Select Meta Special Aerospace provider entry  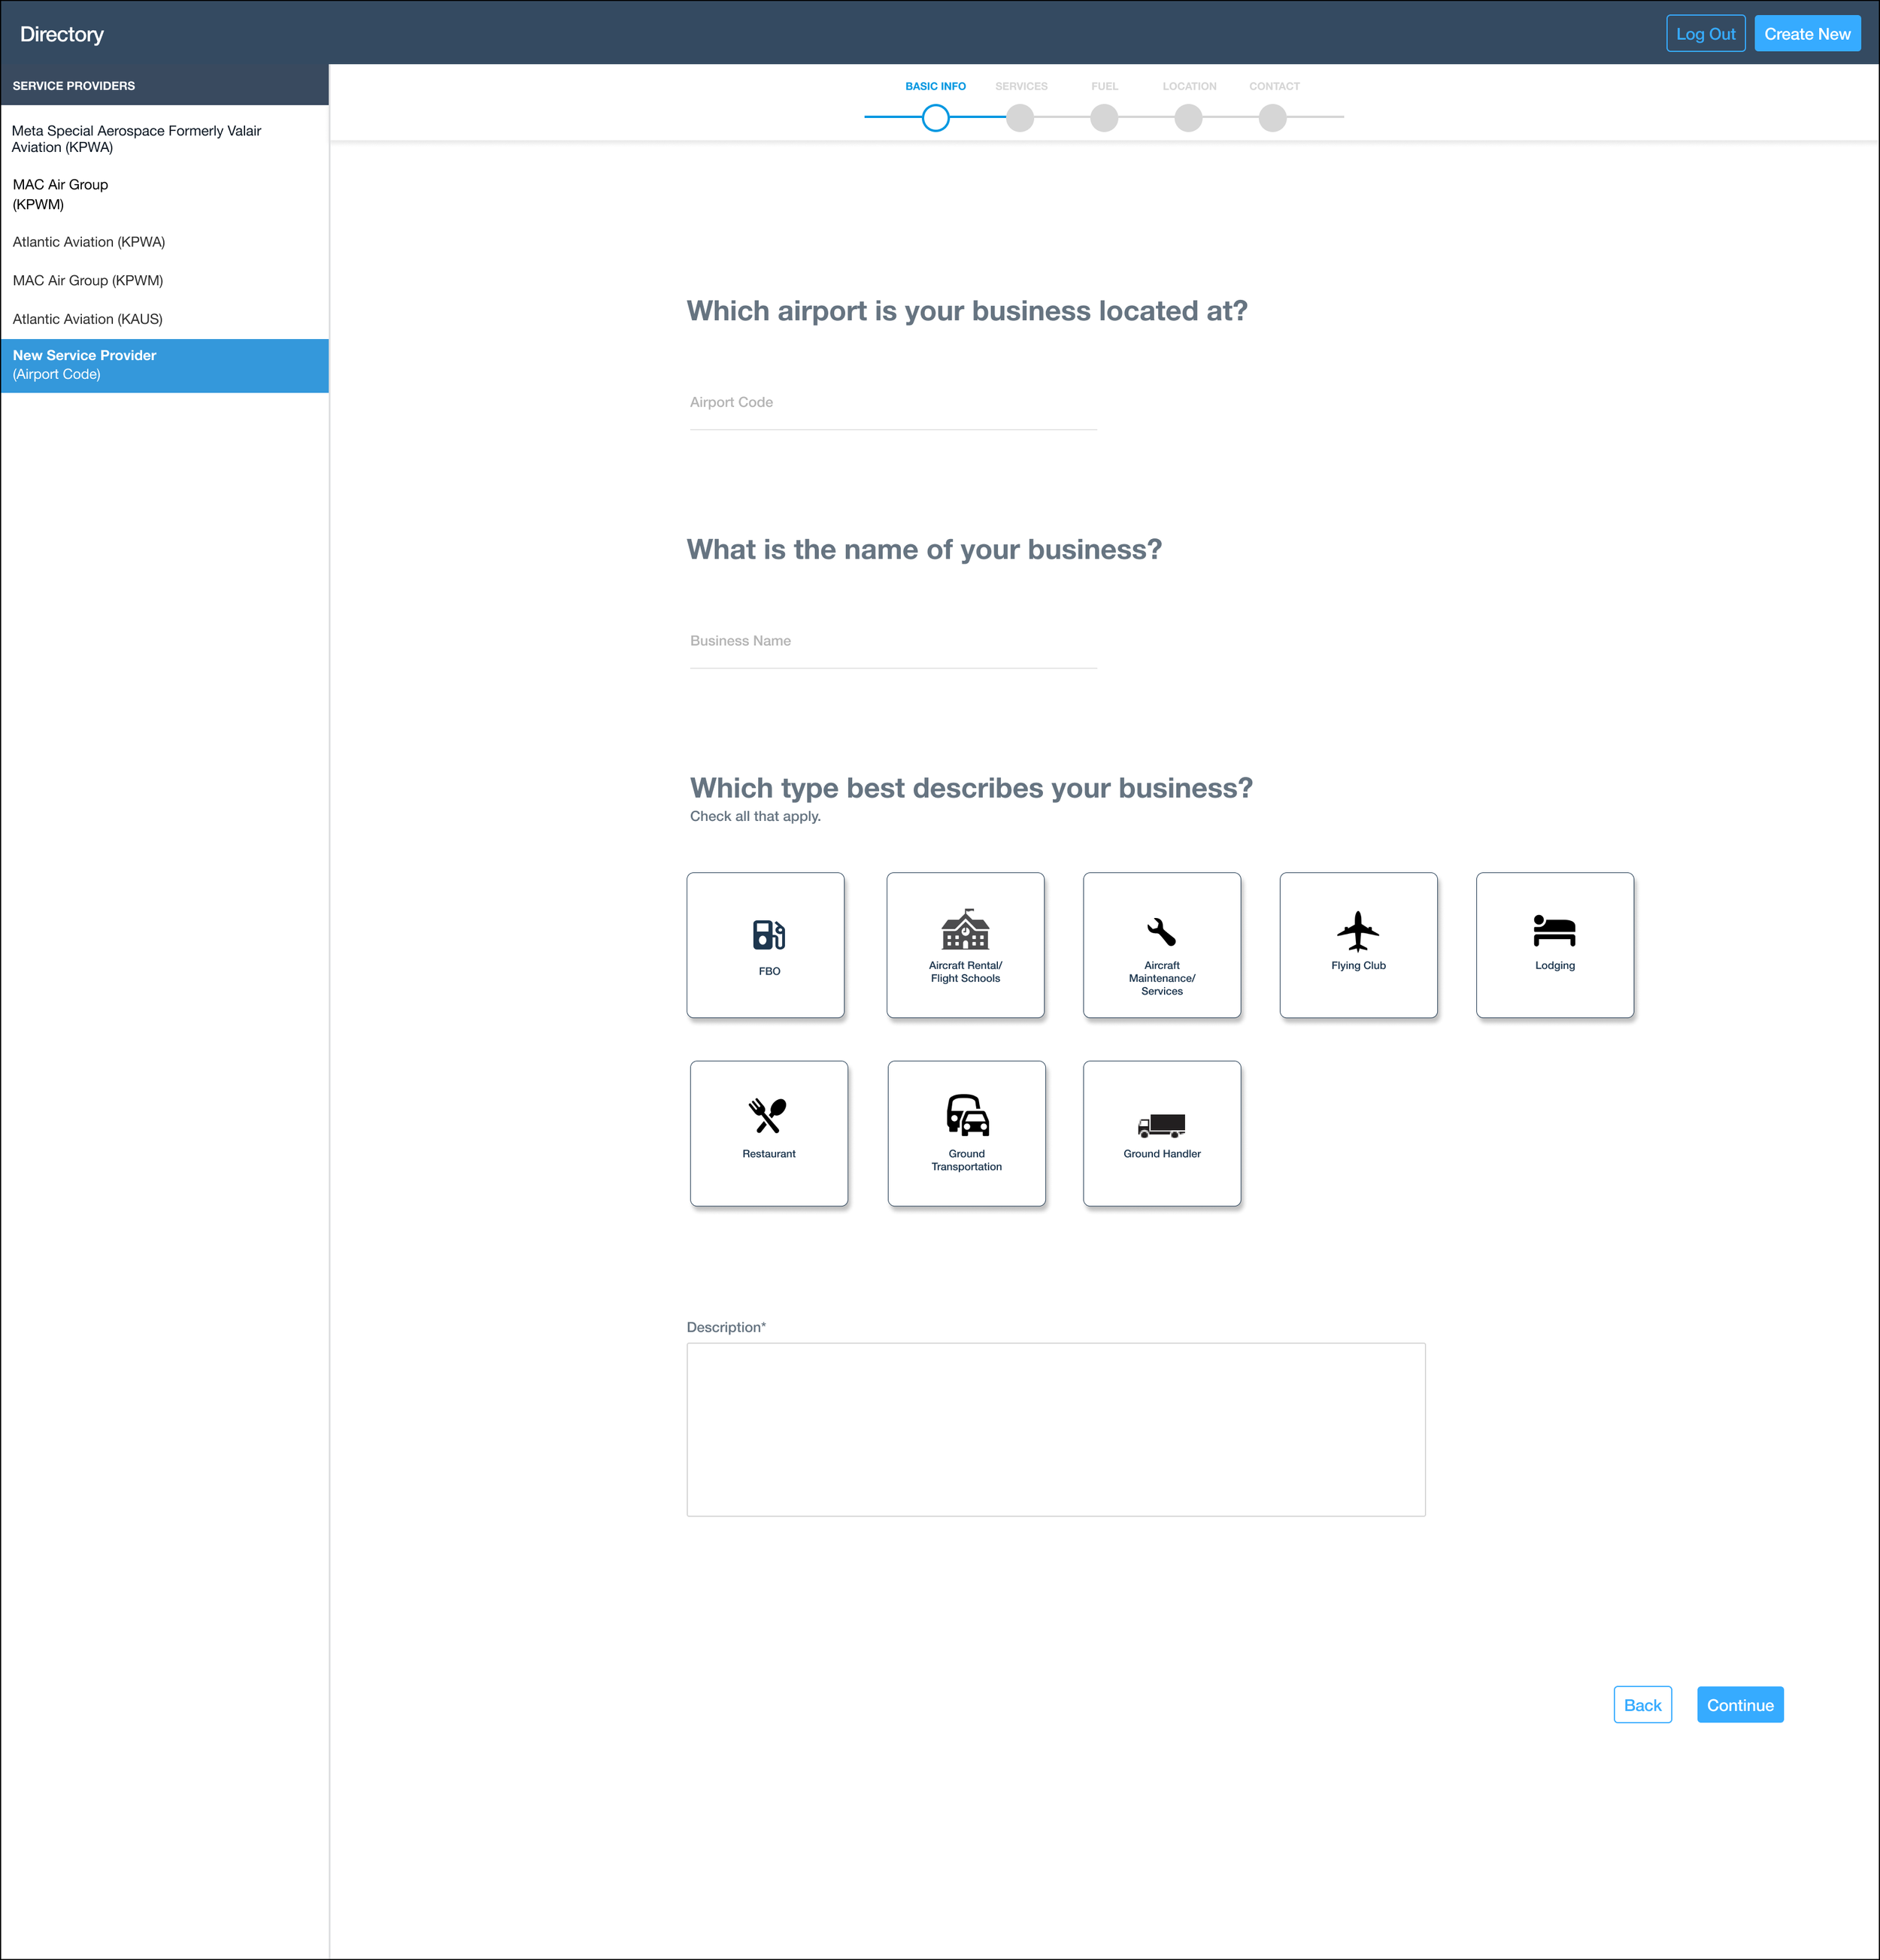pyautogui.click(x=136, y=139)
